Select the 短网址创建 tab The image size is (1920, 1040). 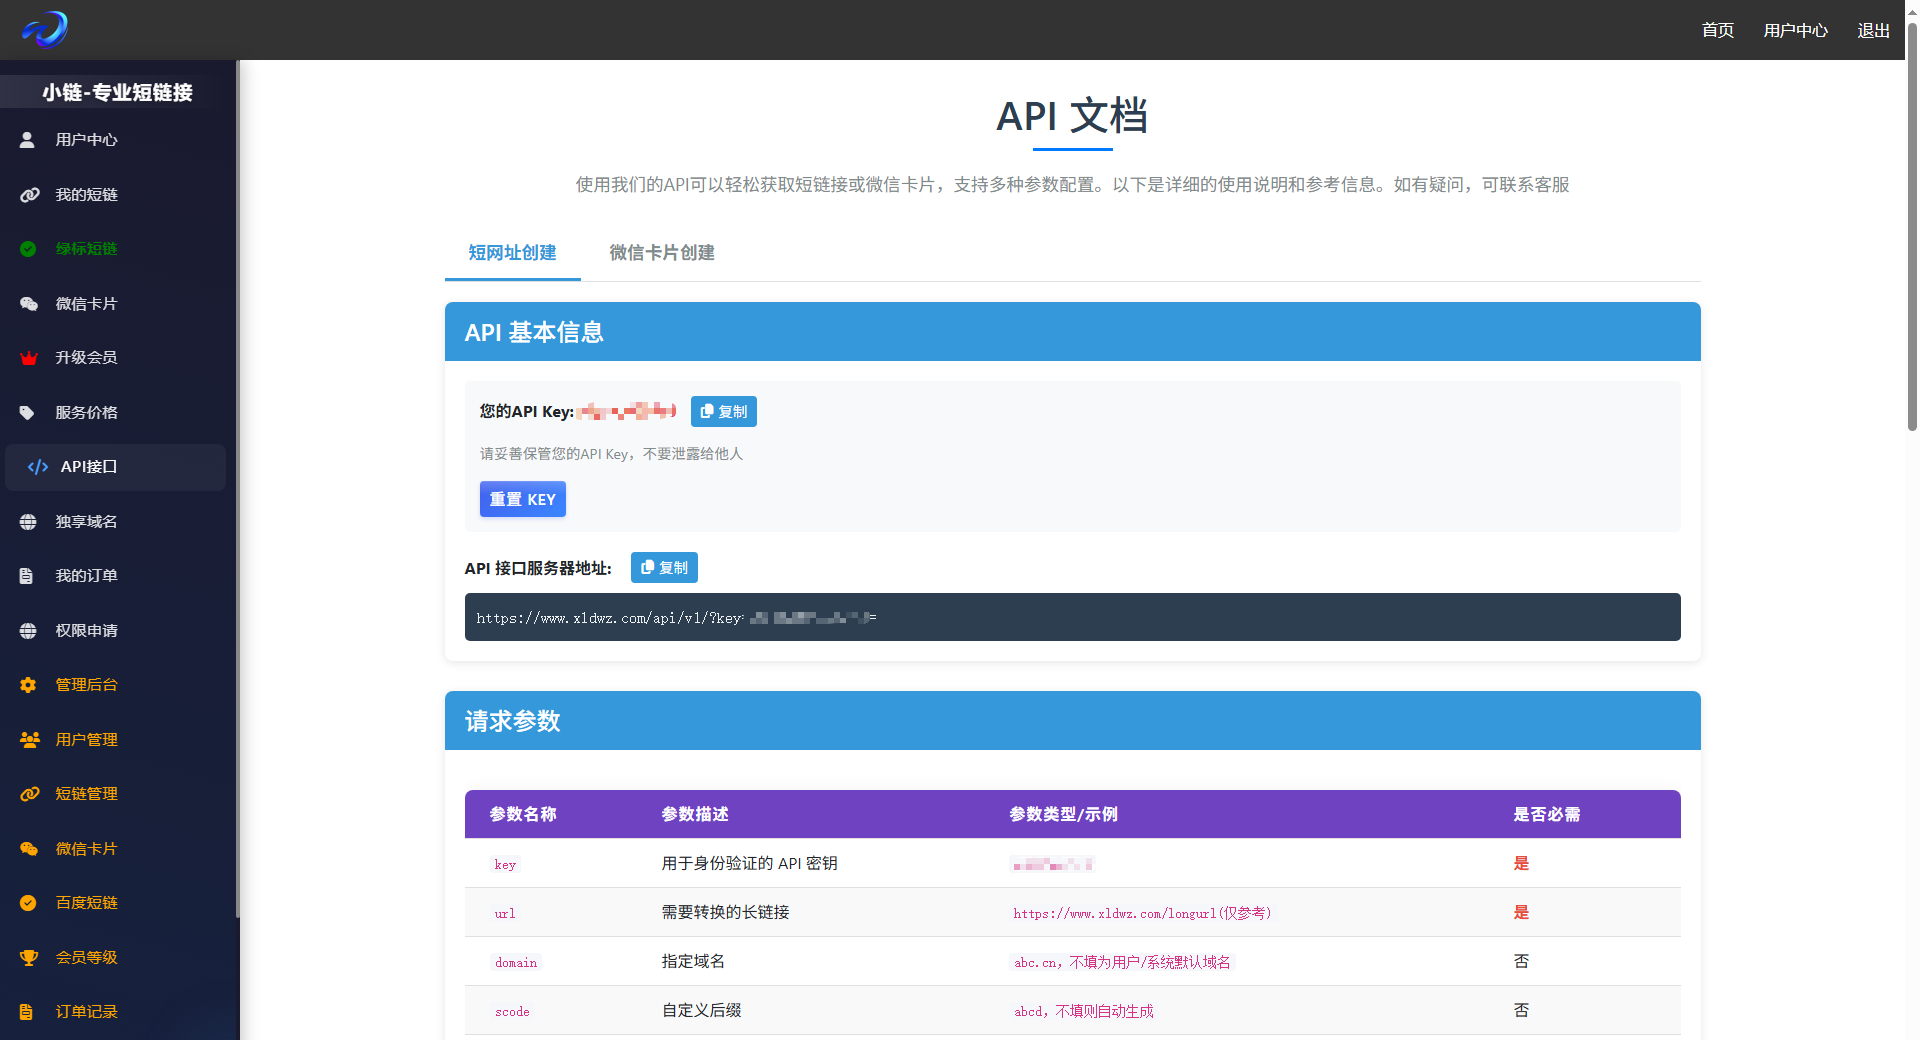(x=512, y=253)
